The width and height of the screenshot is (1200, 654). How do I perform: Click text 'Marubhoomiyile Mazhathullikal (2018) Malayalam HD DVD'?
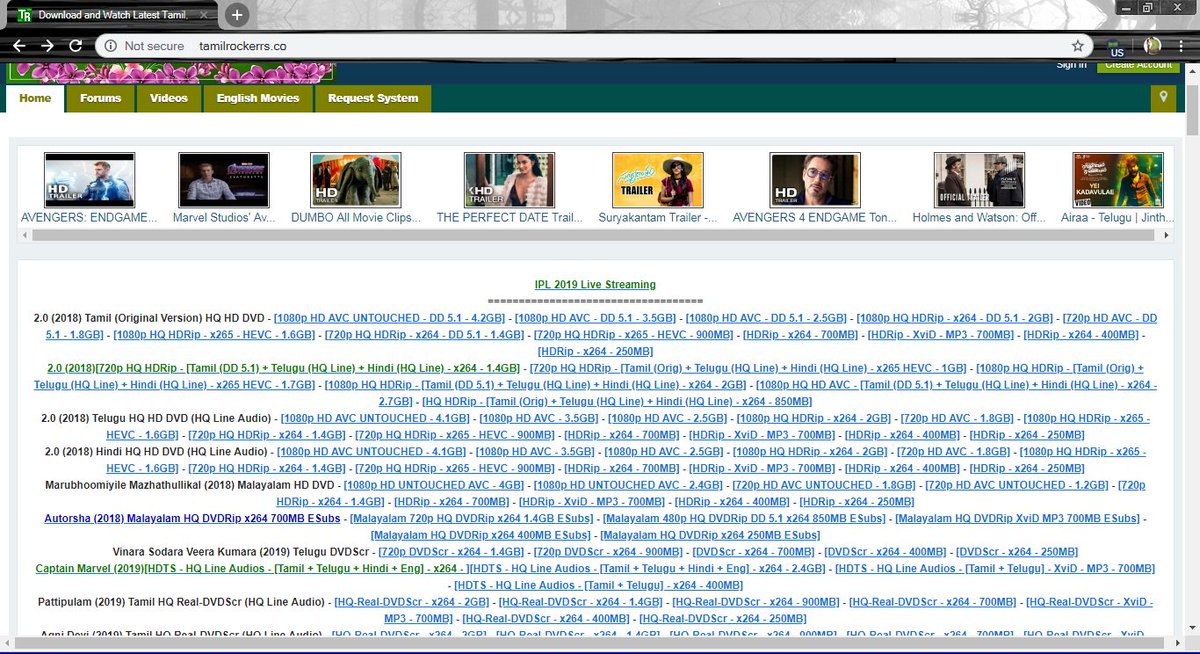[x=190, y=485]
